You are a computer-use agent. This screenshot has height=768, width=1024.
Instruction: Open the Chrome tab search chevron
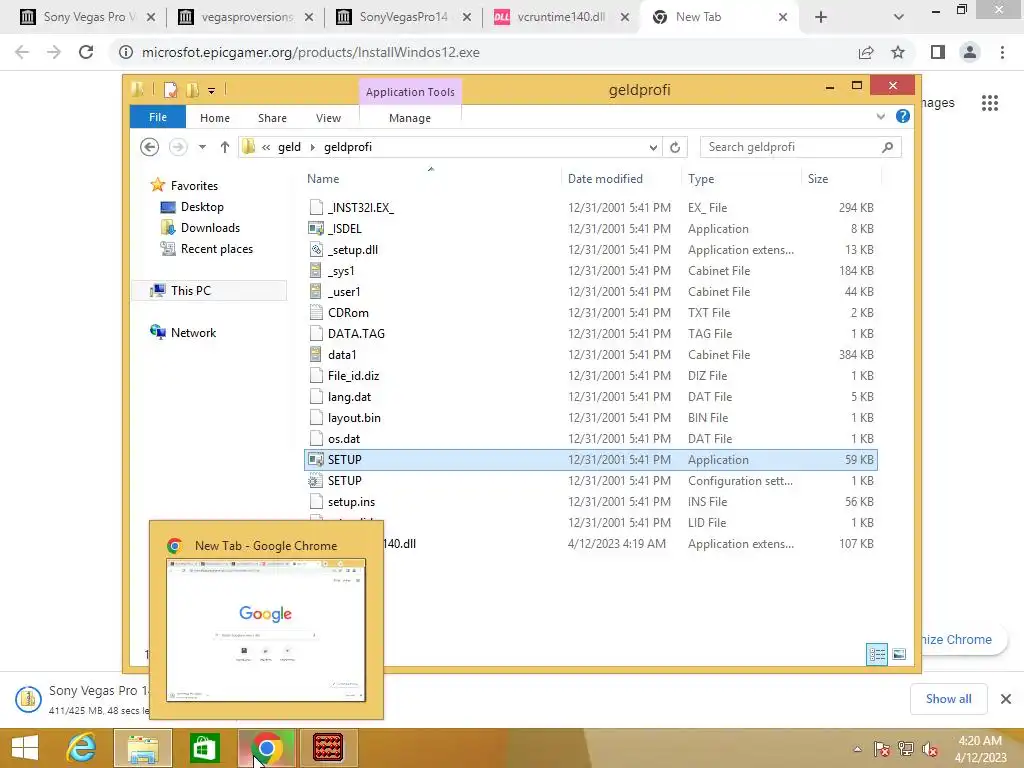[899, 17]
